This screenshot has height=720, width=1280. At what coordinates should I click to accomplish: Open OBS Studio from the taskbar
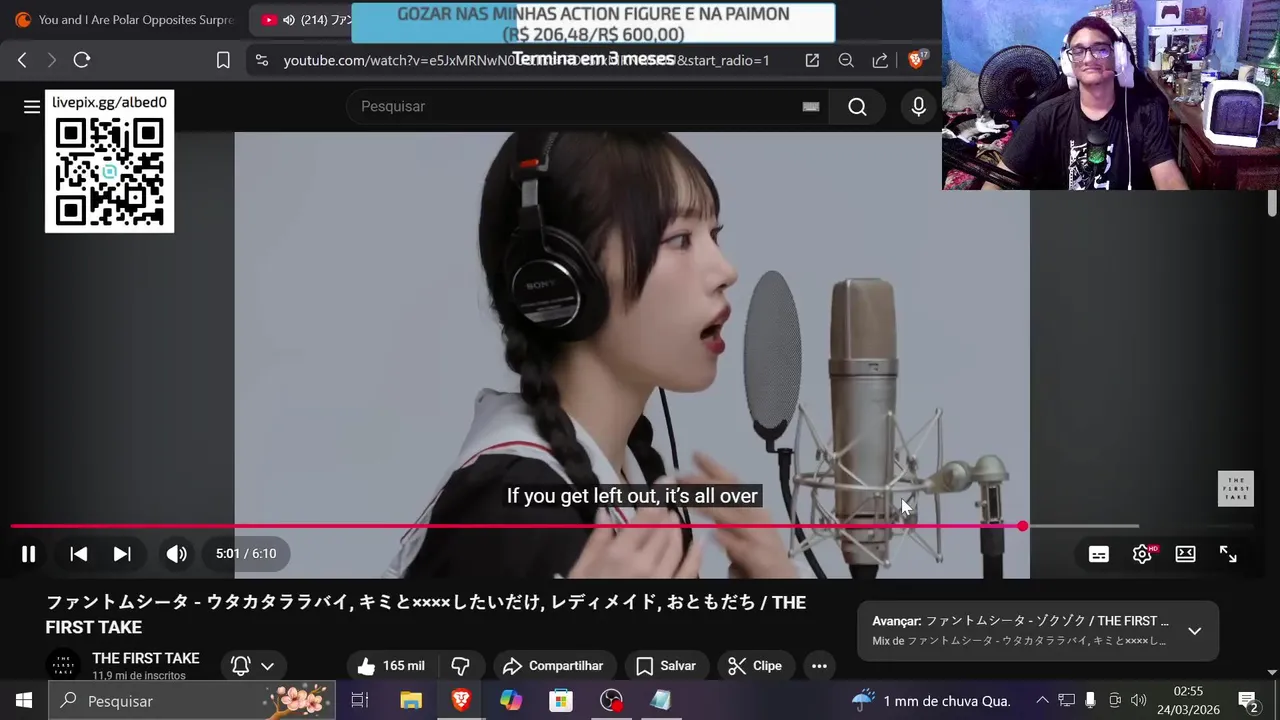(x=611, y=700)
